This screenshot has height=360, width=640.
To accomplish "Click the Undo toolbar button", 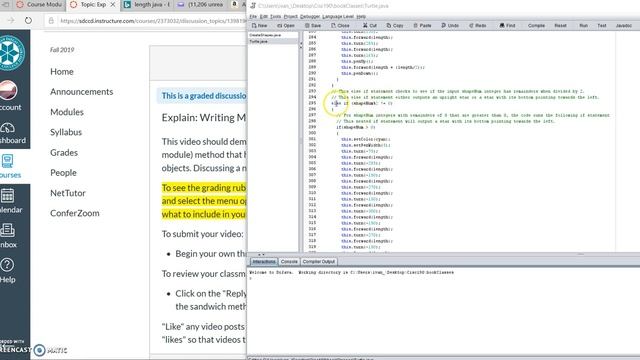I will pyautogui.click(x=450, y=25).
